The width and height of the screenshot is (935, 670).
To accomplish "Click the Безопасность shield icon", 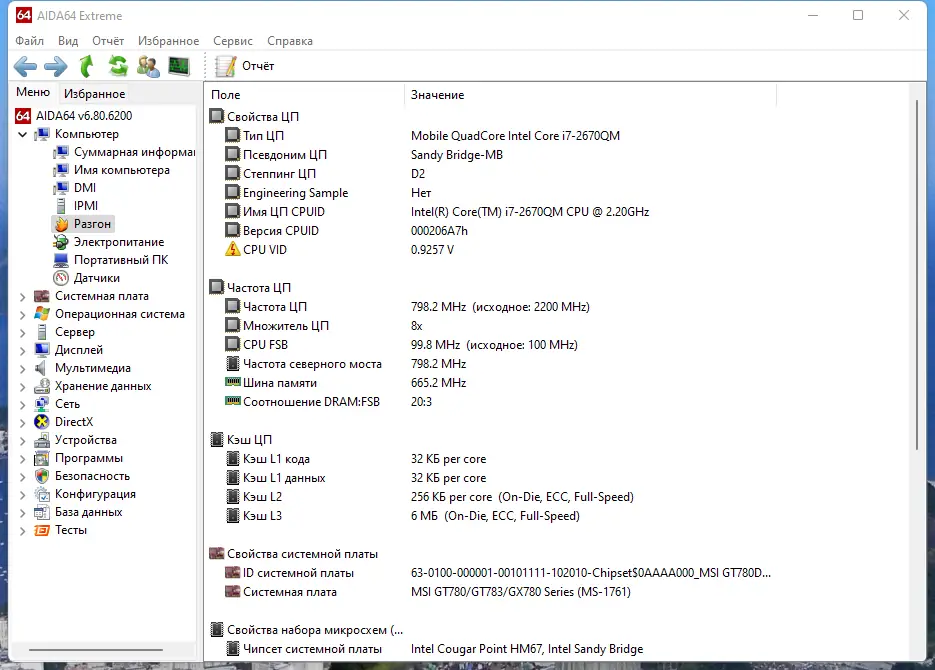I will [x=42, y=476].
